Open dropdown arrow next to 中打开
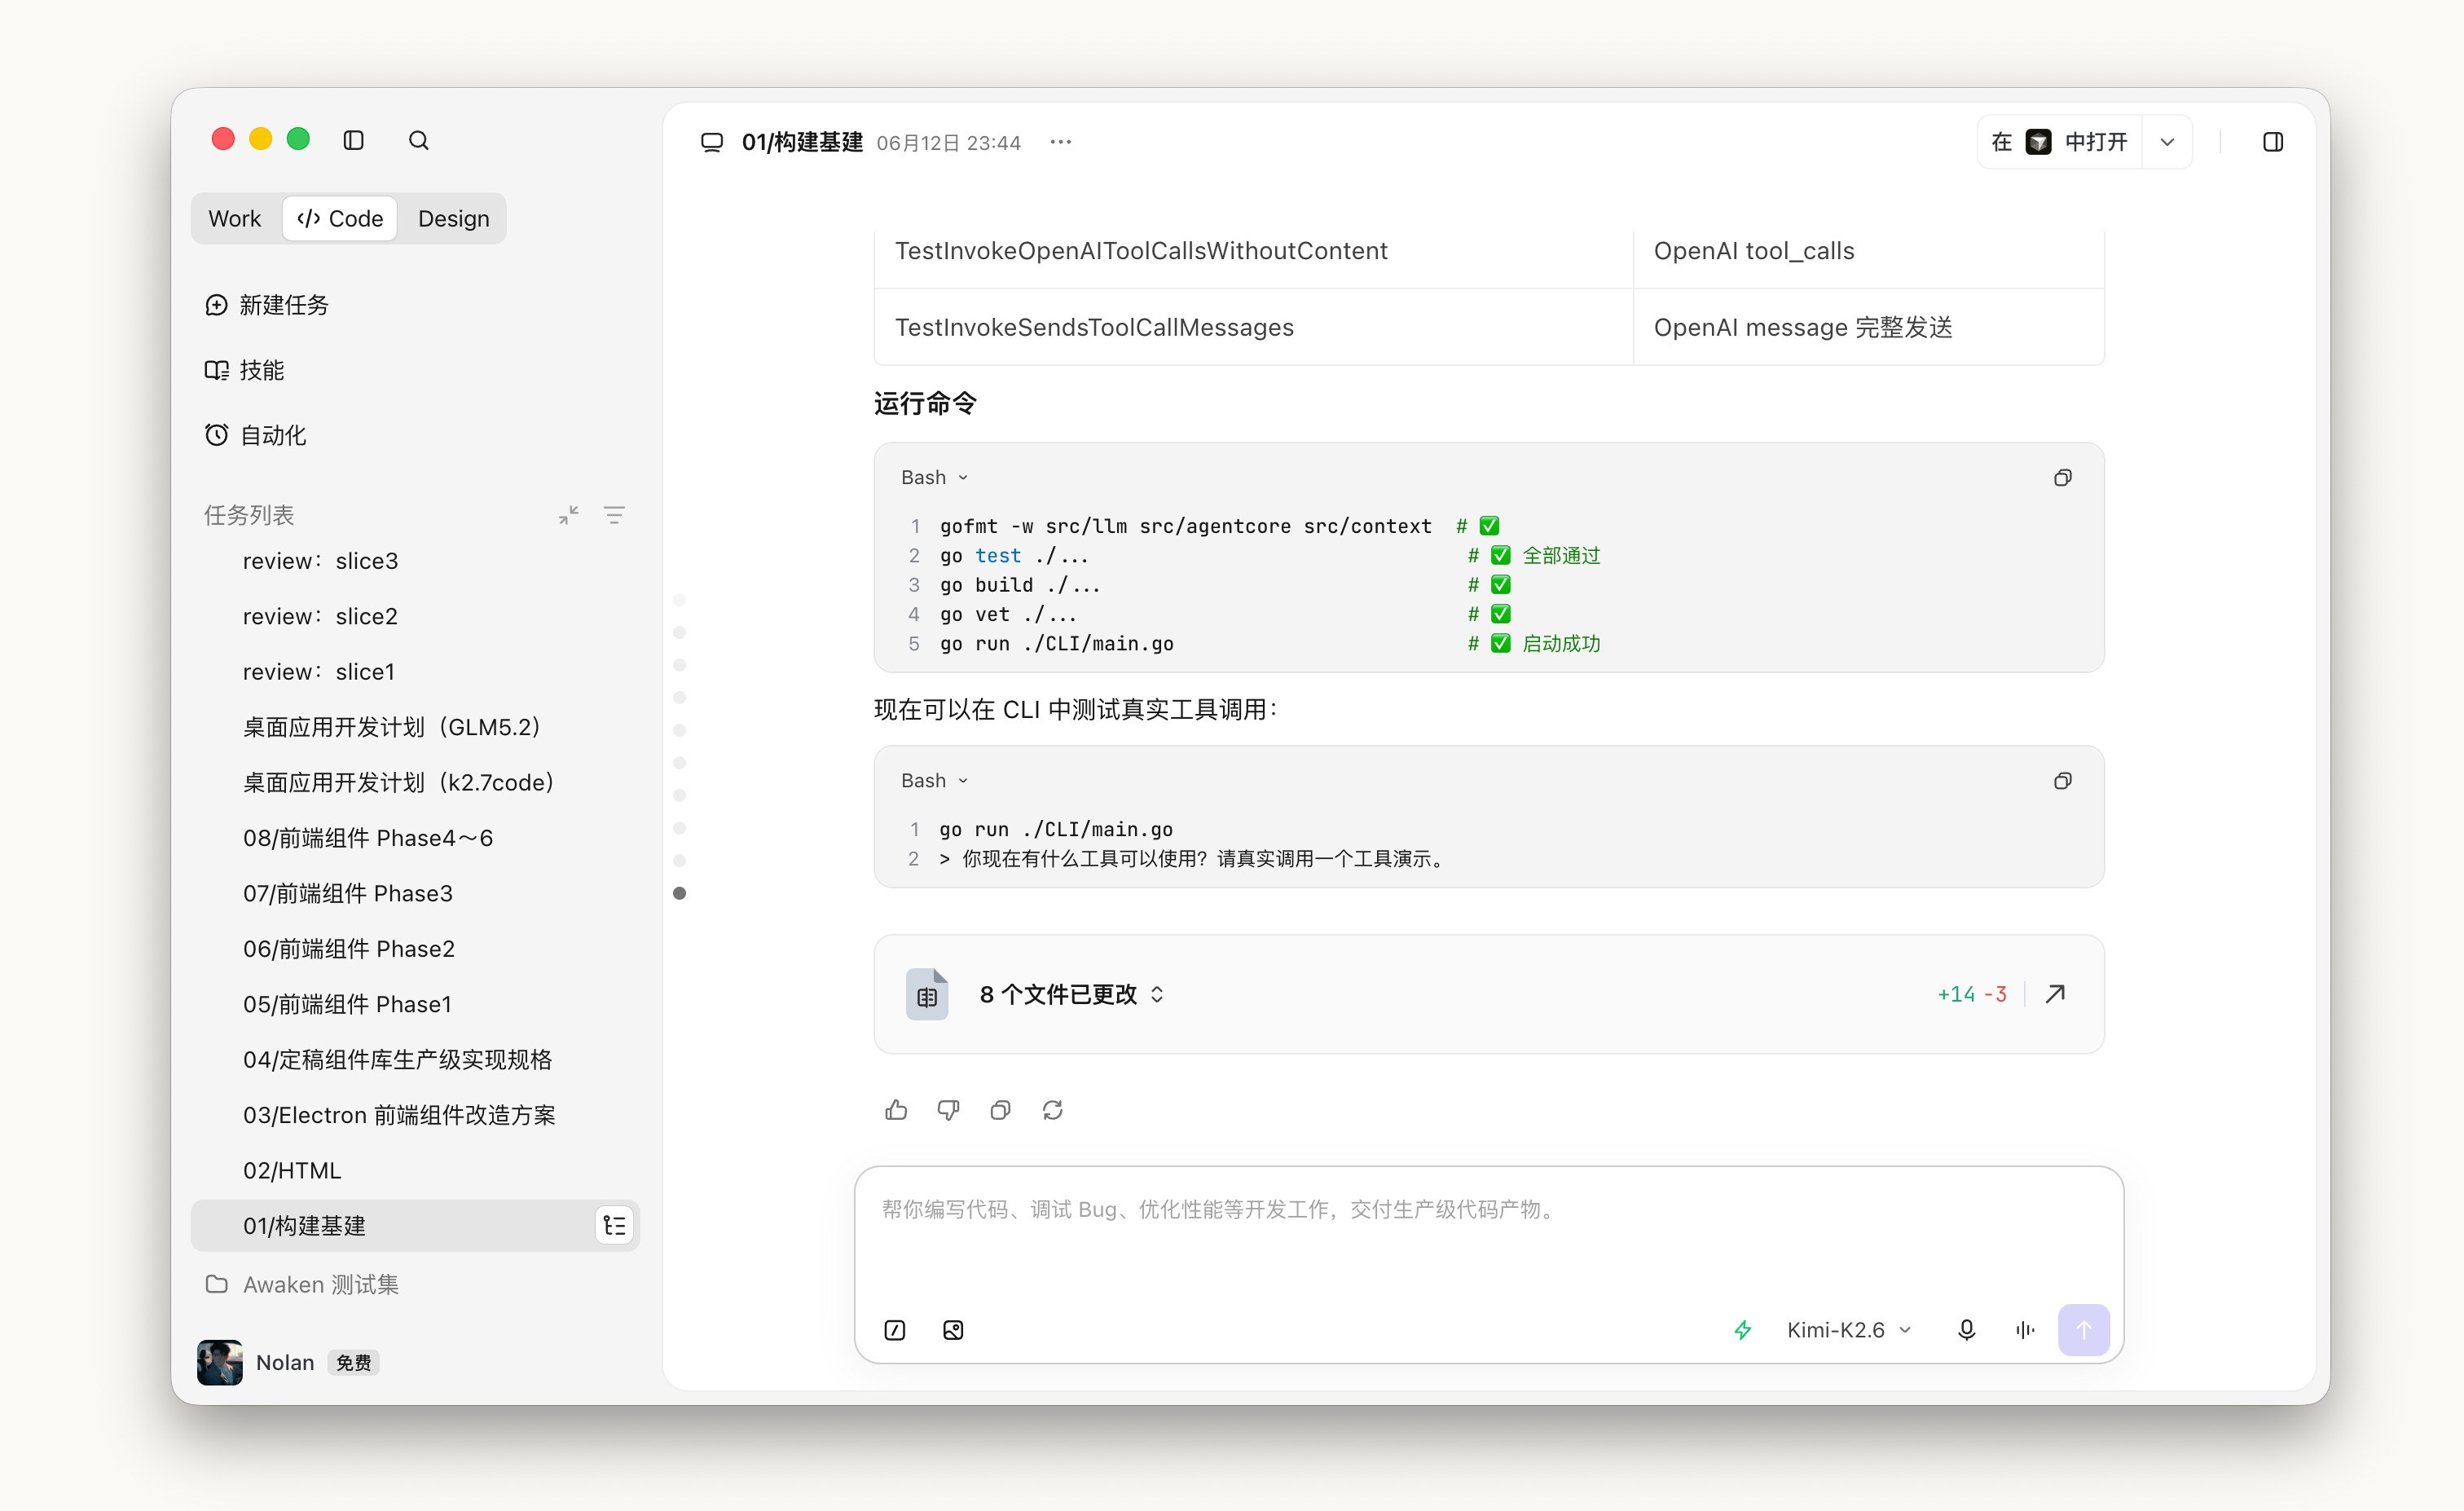 tap(2167, 142)
